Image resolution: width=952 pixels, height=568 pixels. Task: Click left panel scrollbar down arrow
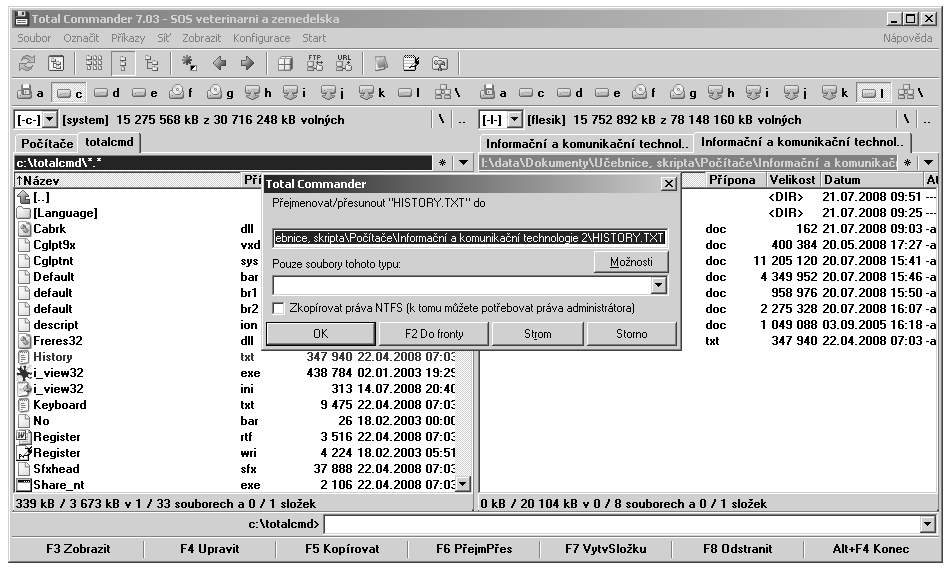(x=464, y=484)
